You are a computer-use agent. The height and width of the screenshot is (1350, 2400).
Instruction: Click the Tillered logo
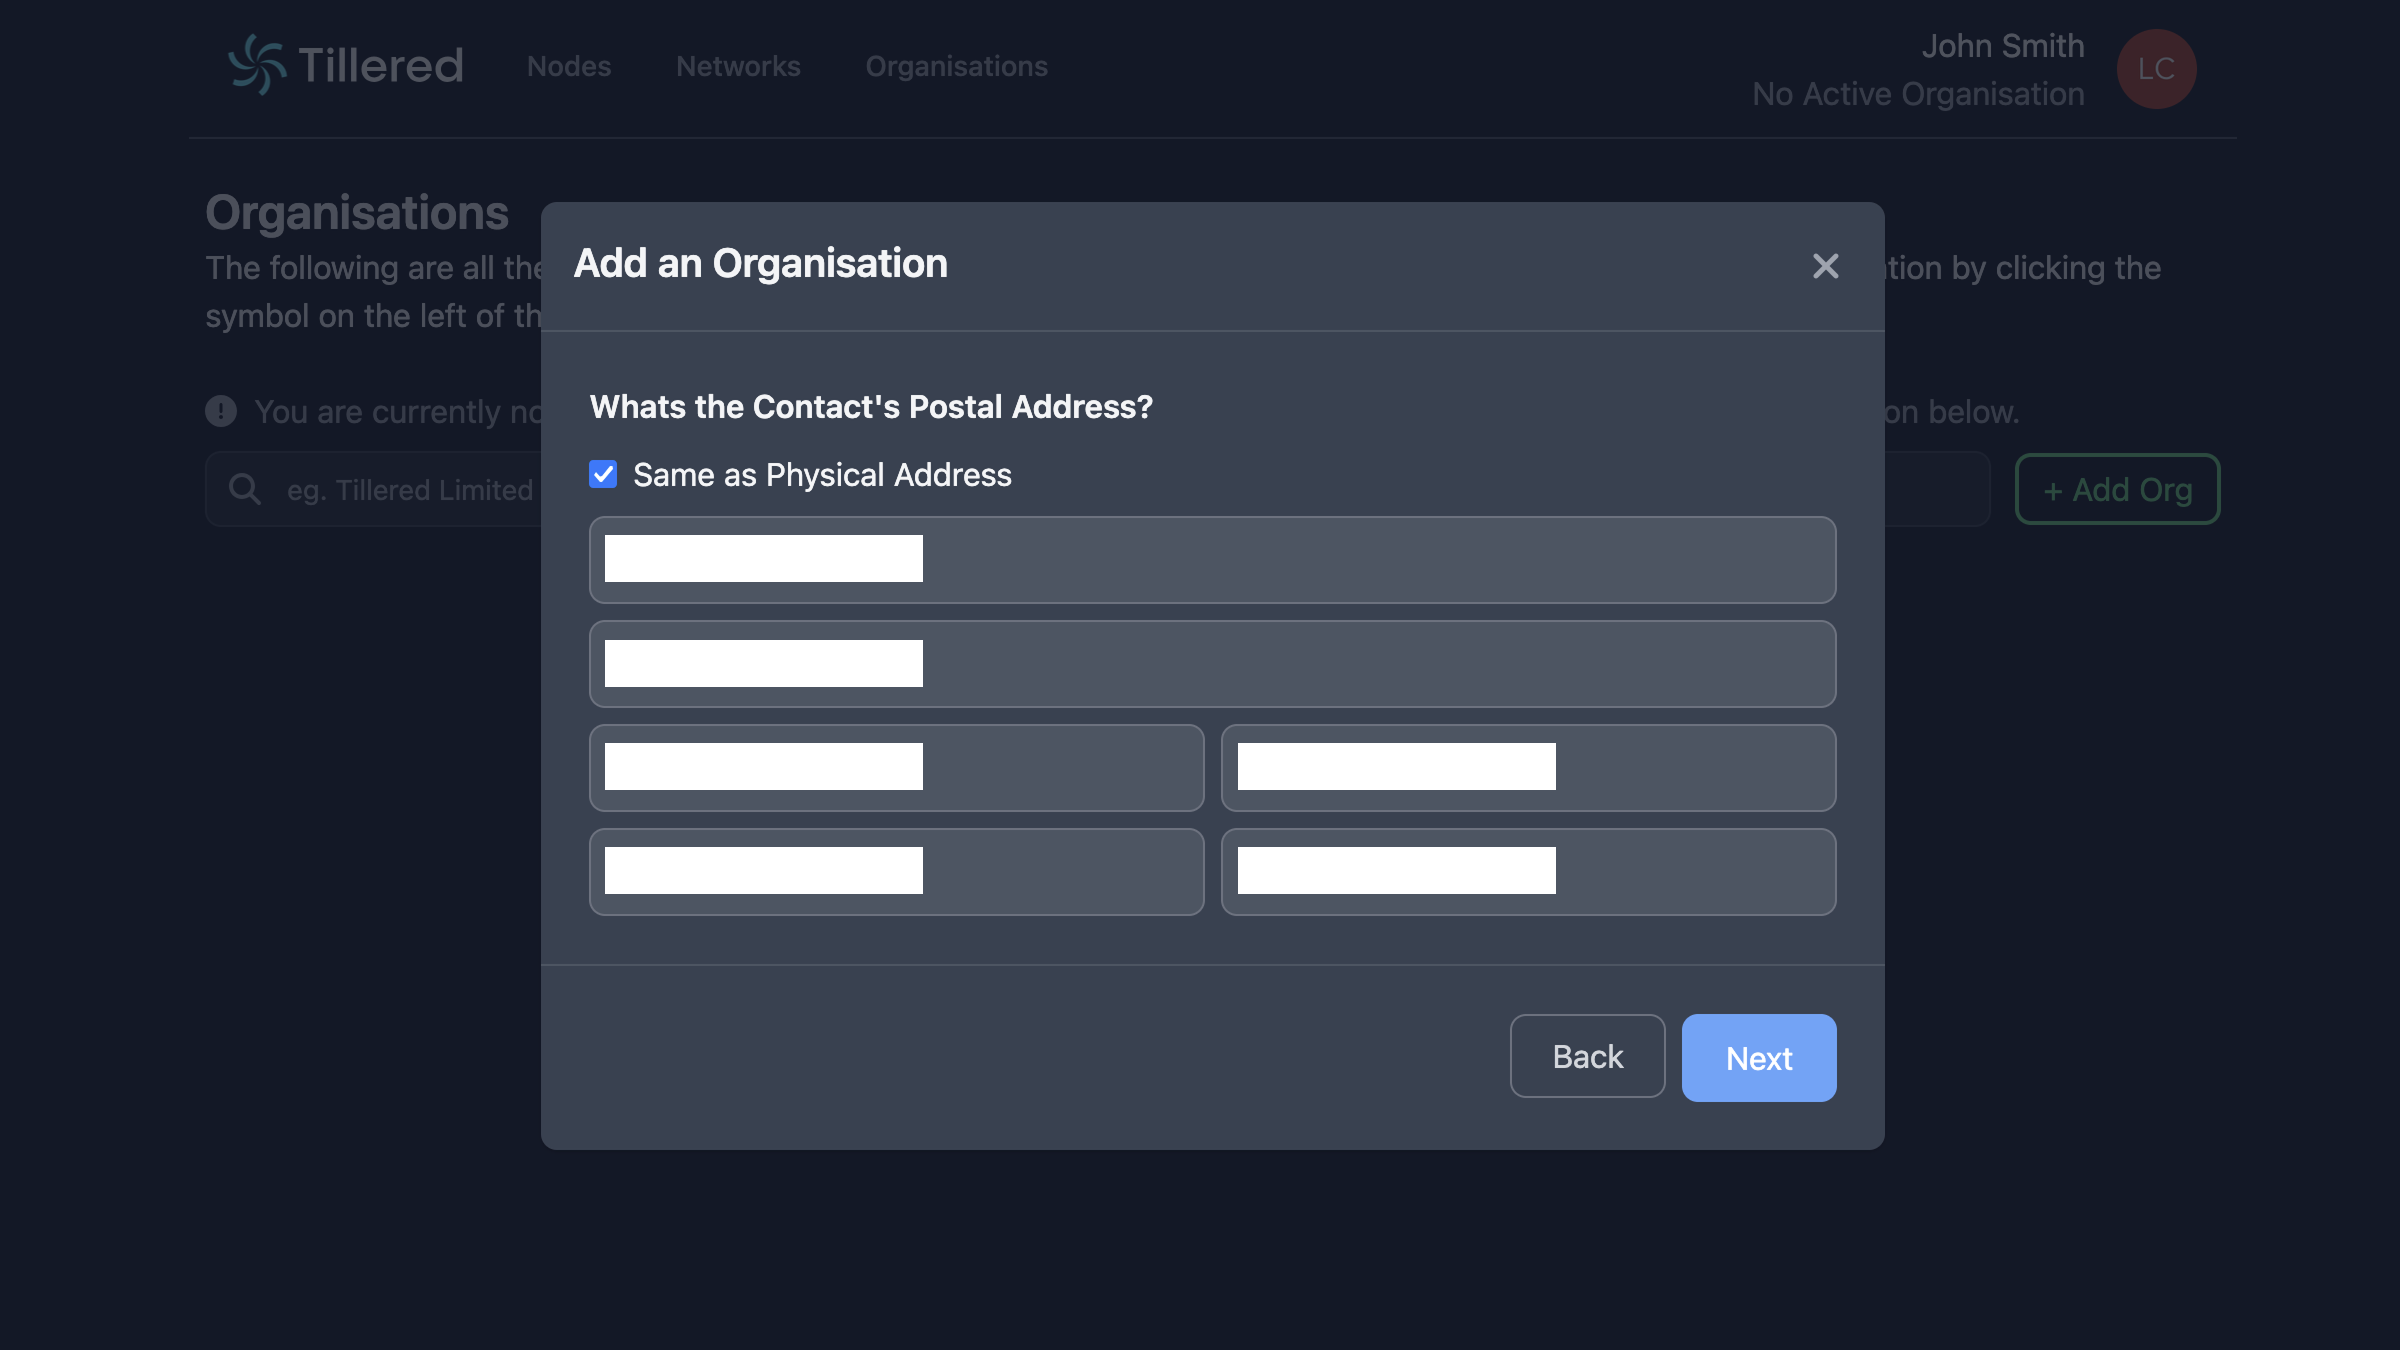pyautogui.click(x=346, y=65)
